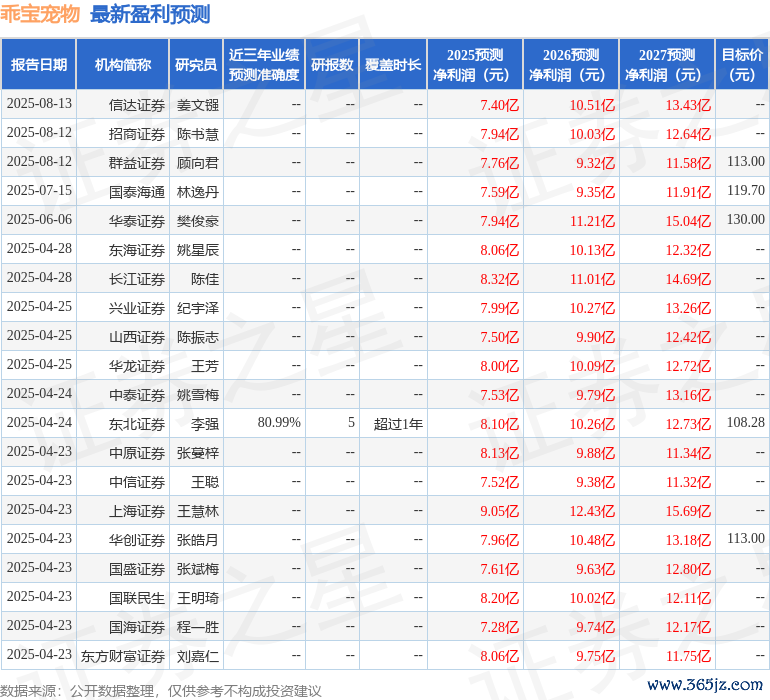Click the 9.05亿 forecast value
The image size is (770, 700).
tap(499, 511)
